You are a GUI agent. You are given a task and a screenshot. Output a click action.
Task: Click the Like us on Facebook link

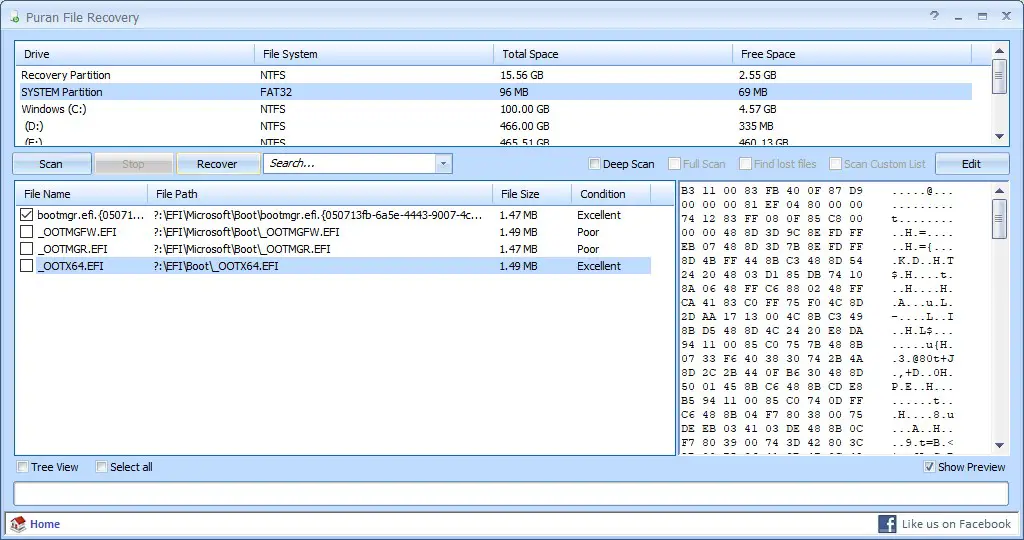pos(956,524)
